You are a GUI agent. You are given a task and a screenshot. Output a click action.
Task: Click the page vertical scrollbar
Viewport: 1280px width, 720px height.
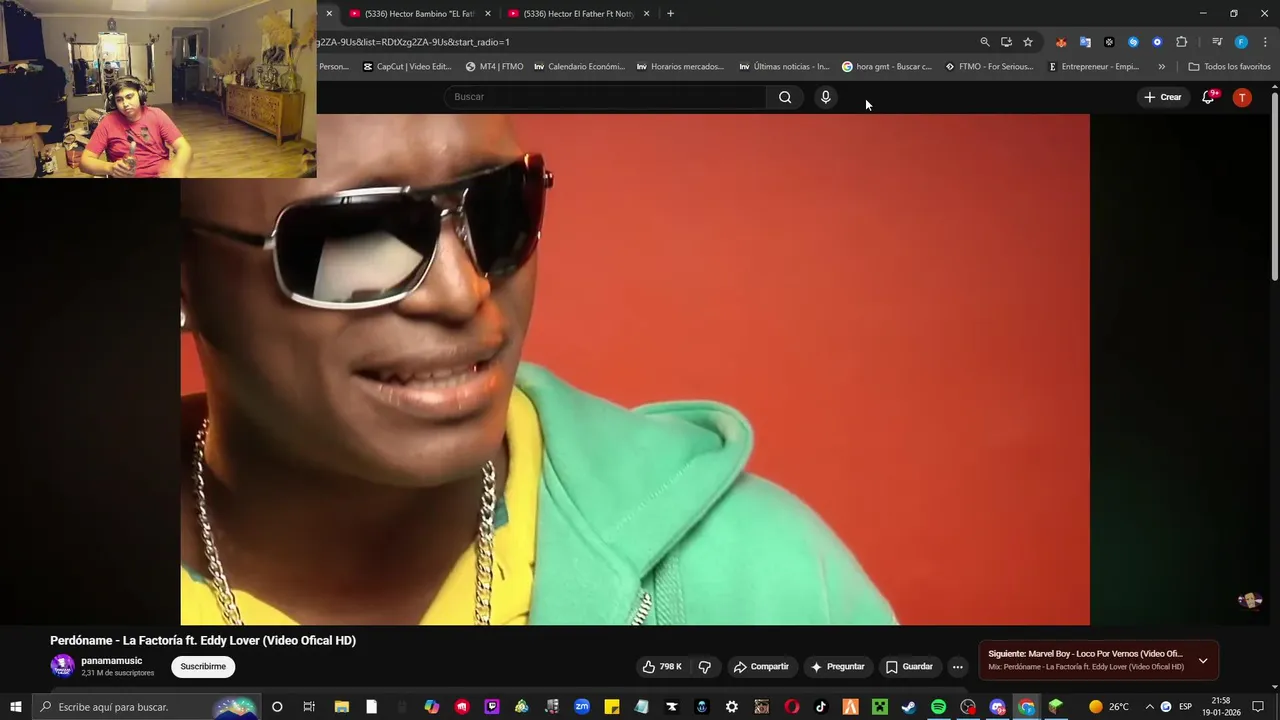[1274, 185]
